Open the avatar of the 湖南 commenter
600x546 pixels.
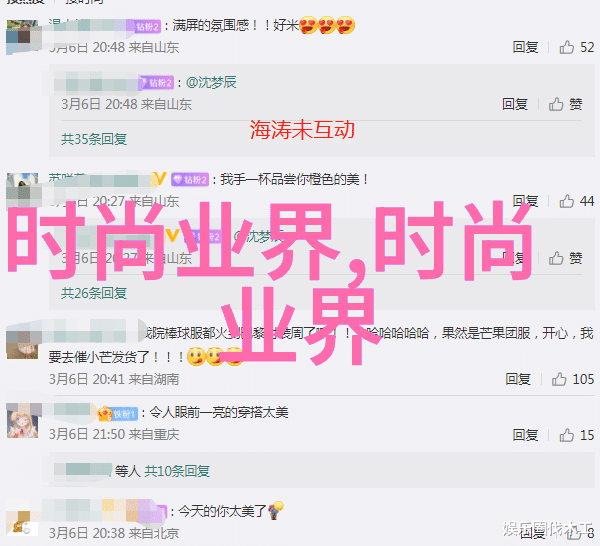coord(22,343)
